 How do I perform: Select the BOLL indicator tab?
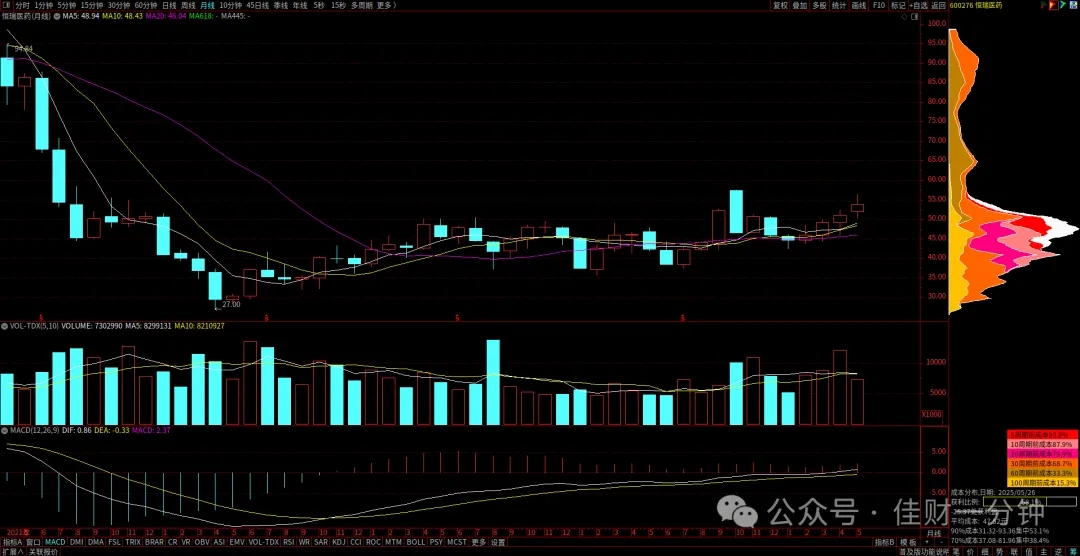(x=415, y=542)
